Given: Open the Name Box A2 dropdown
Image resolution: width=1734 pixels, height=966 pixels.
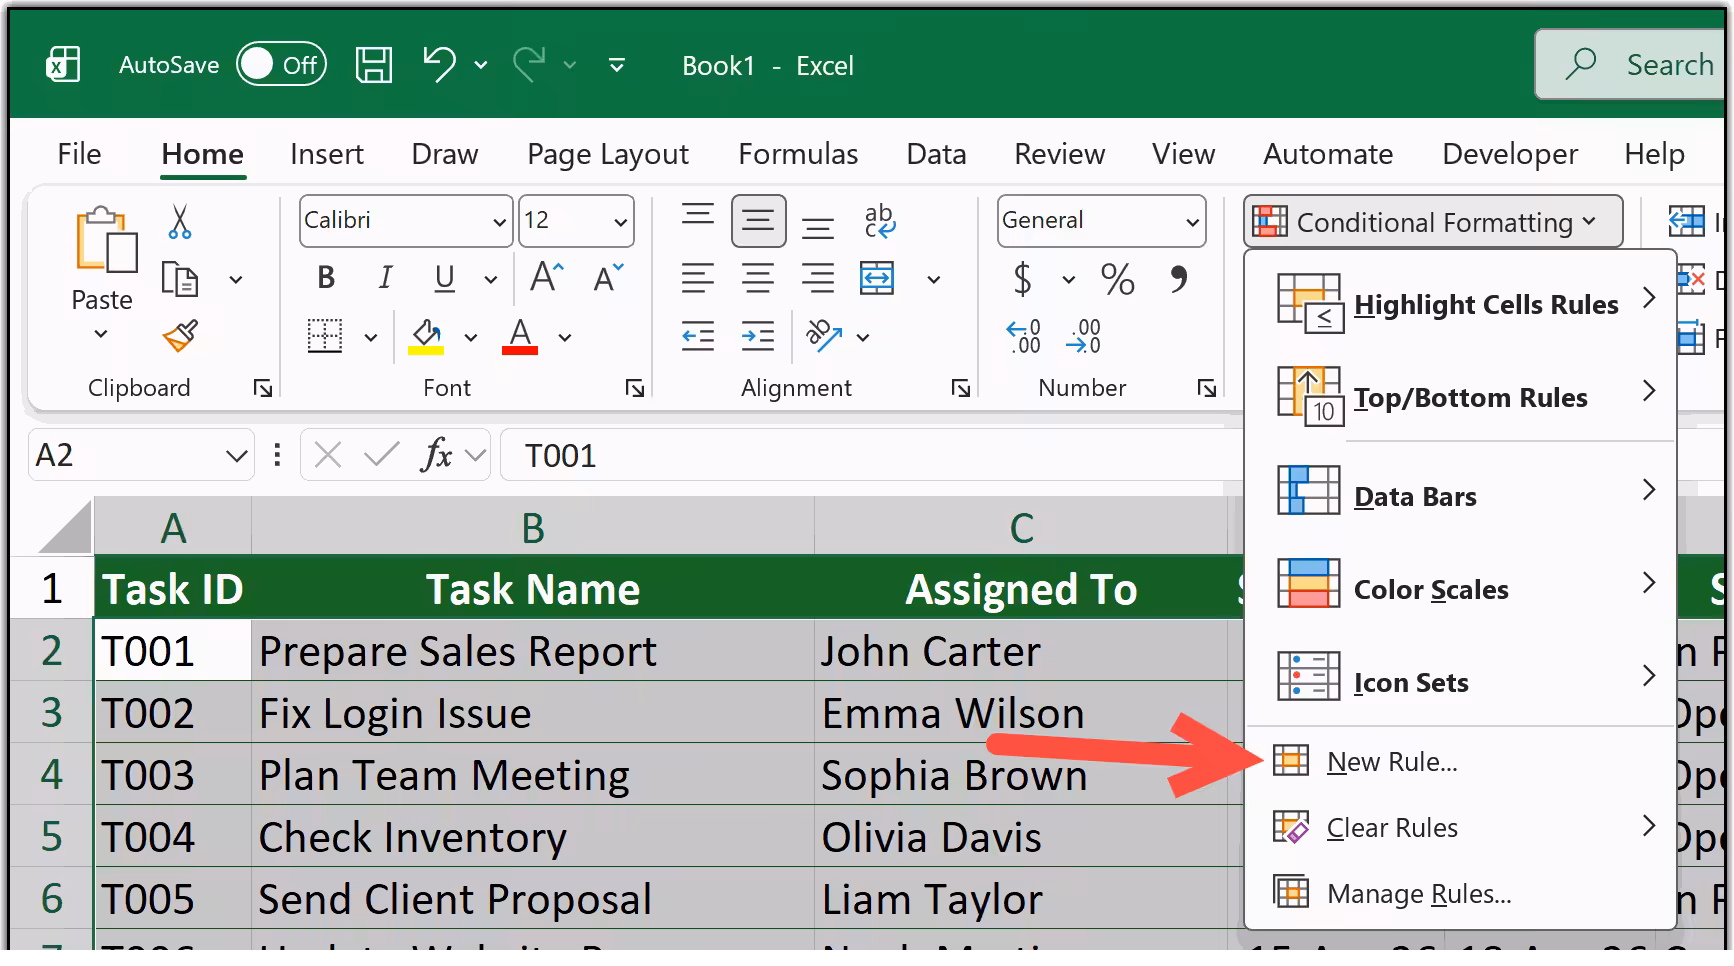Looking at the screenshot, I should tap(236, 456).
